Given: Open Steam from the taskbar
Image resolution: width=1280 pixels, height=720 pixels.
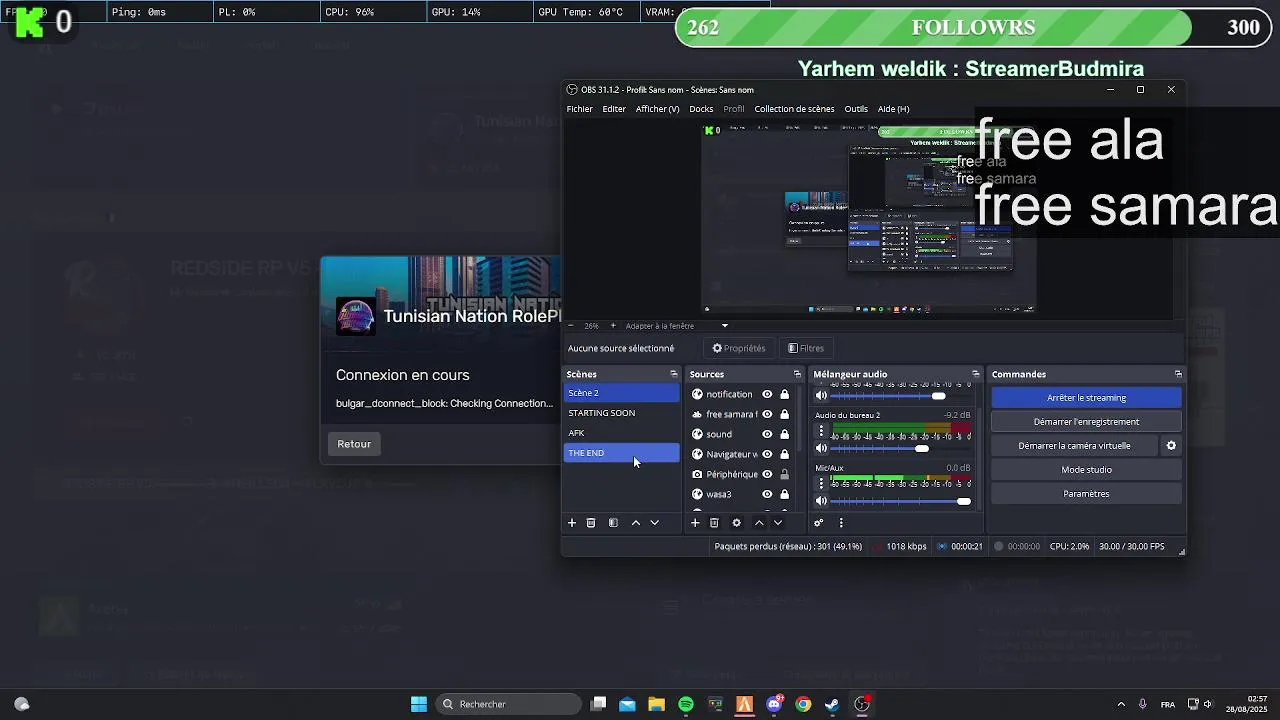Looking at the screenshot, I should click(x=832, y=704).
